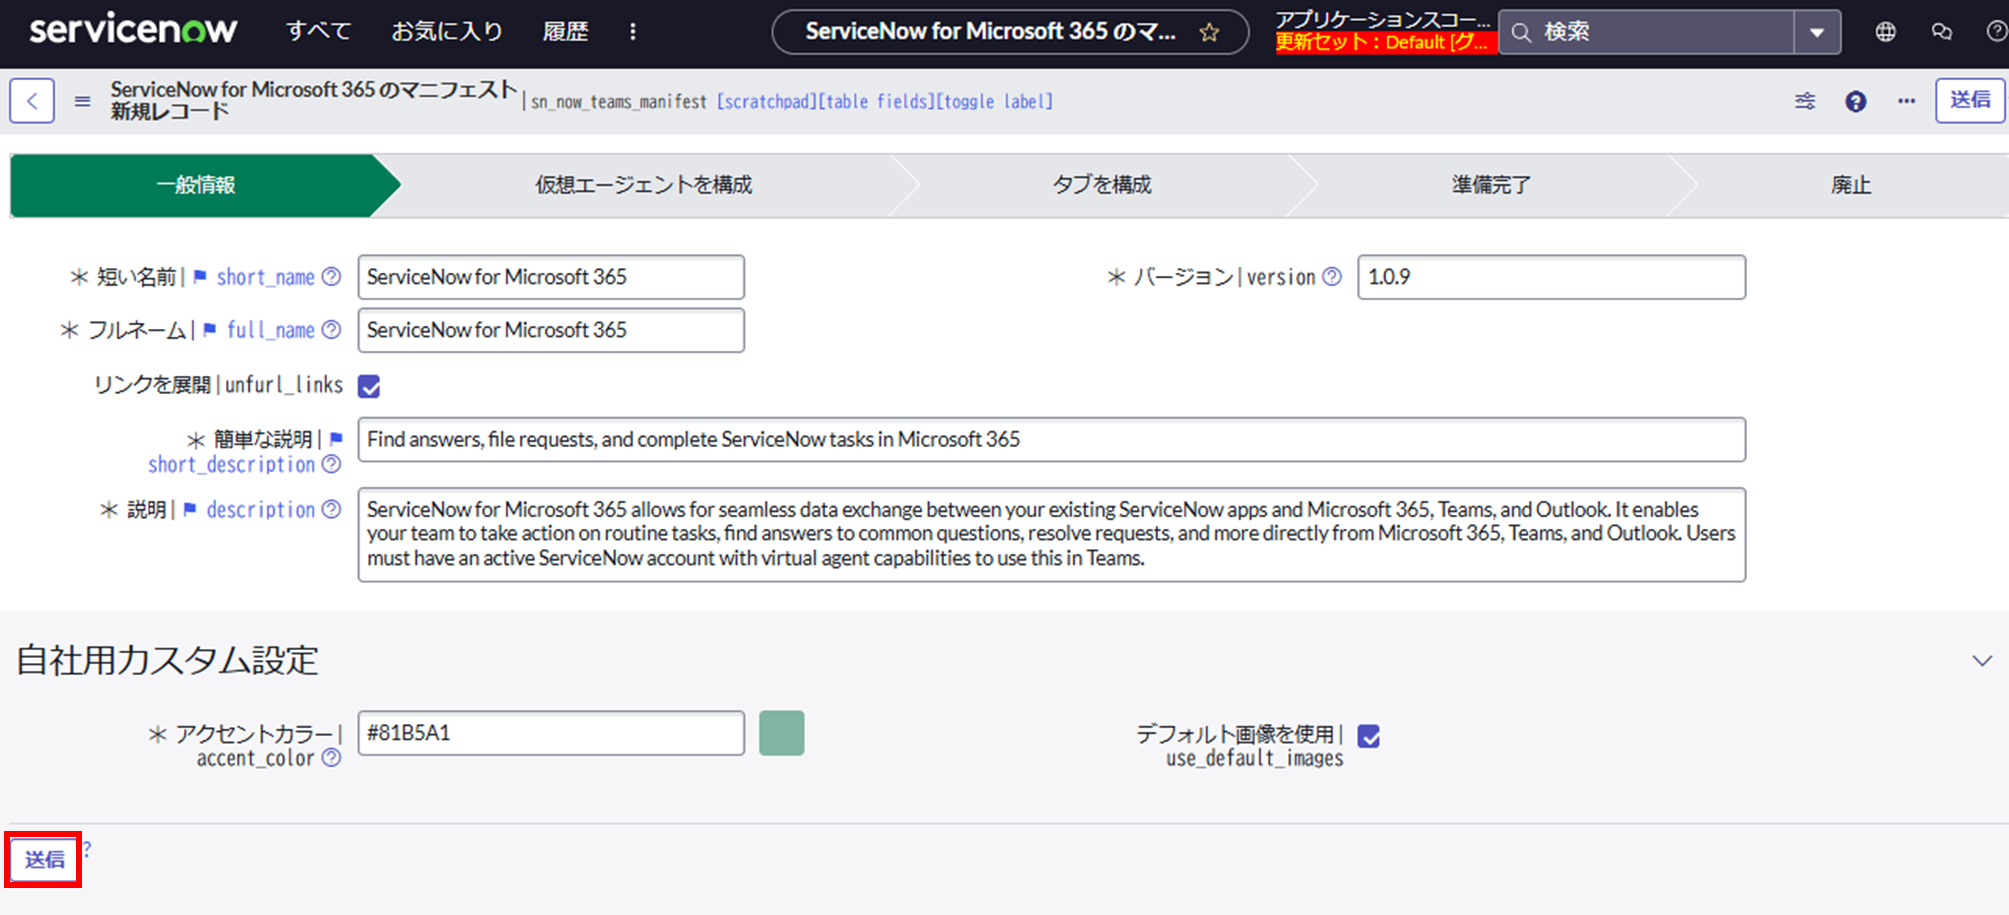Toggle the unfurl_links checkbox
This screenshot has width=2009, height=915.
click(x=369, y=386)
